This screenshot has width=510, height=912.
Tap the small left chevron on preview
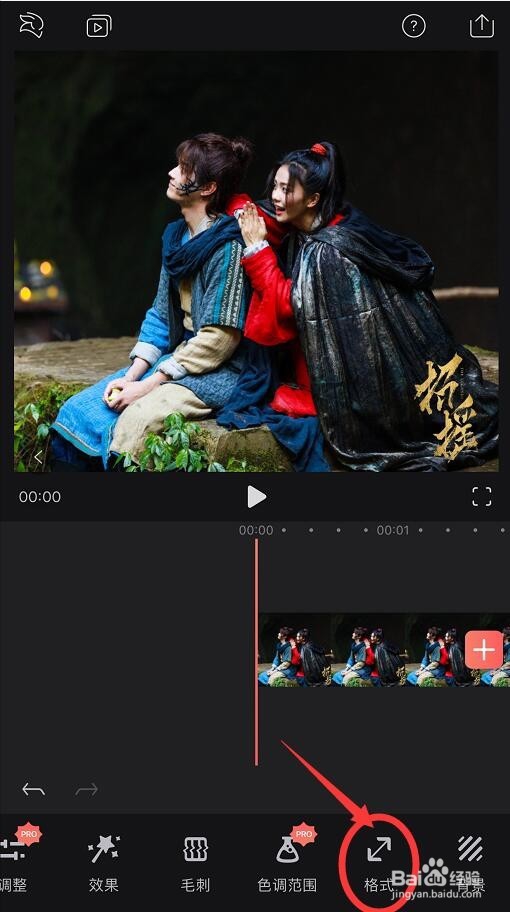38,457
